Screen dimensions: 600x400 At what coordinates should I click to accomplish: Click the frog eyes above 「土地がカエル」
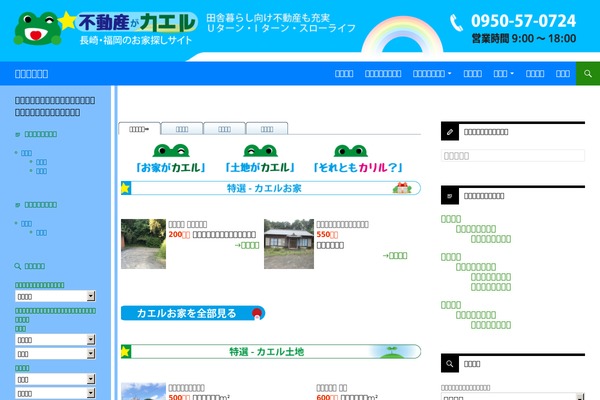tap(261, 150)
